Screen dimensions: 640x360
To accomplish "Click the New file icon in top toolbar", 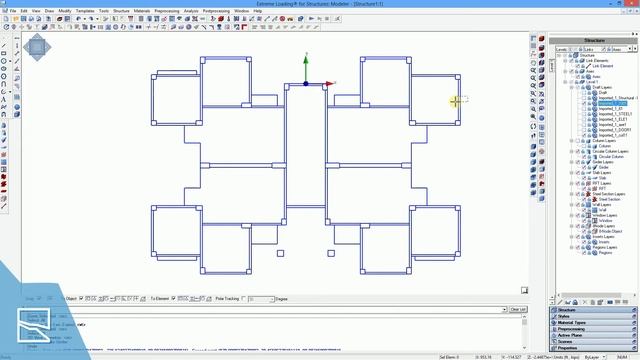I will 6,19.
